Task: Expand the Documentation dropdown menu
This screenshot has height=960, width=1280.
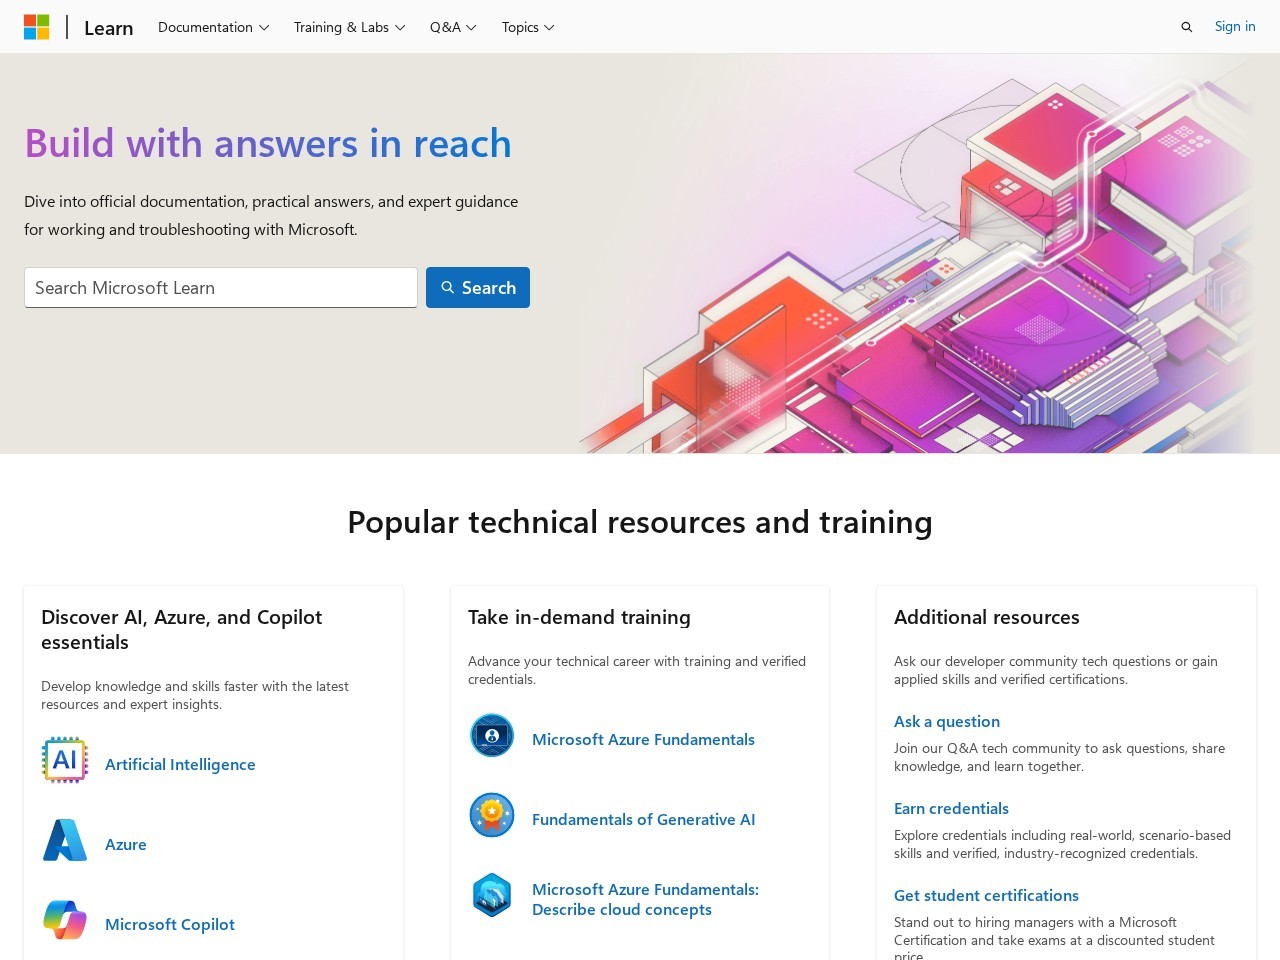Action: (x=213, y=27)
